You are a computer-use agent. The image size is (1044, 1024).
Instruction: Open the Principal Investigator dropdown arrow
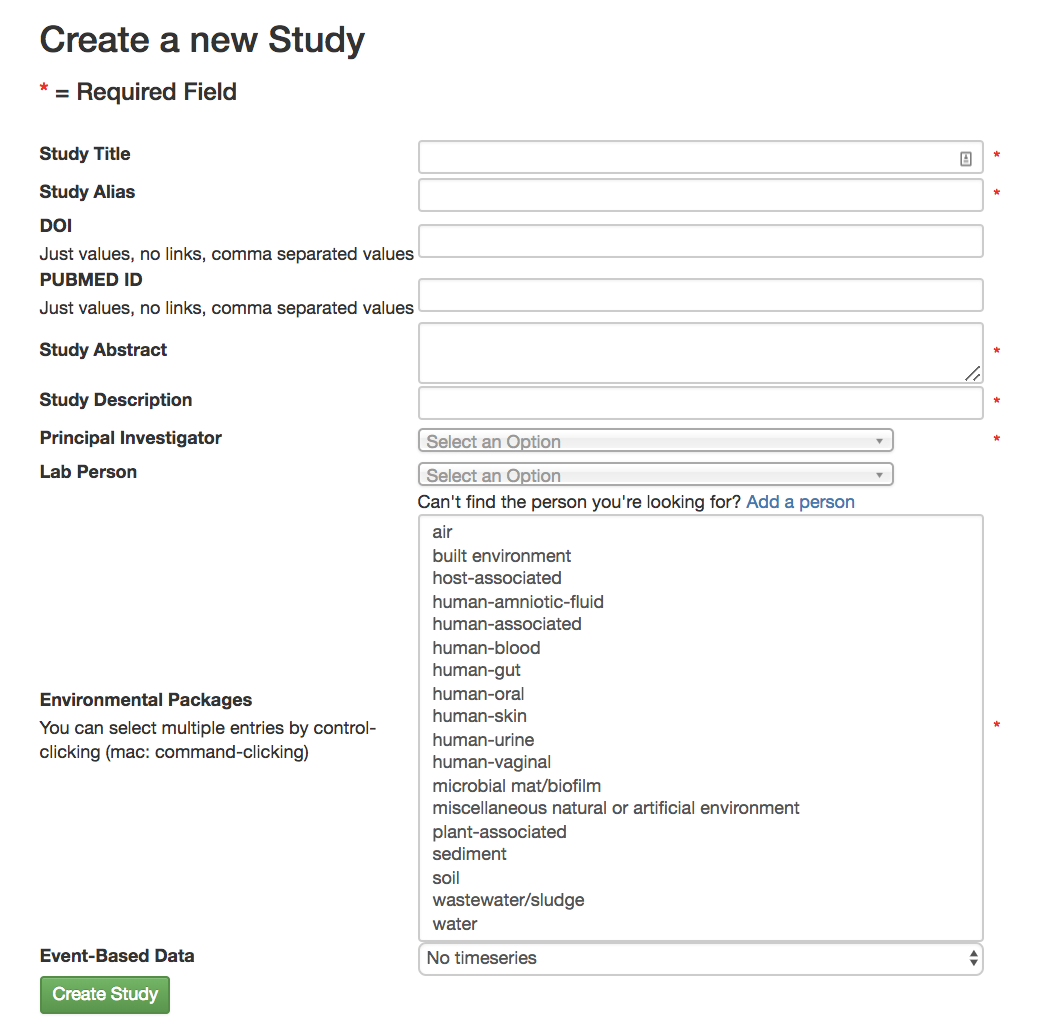[x=879, y=440]
